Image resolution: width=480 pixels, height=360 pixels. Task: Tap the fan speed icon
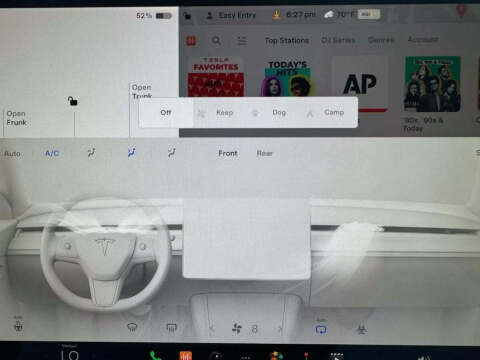[x=237, y=329]
